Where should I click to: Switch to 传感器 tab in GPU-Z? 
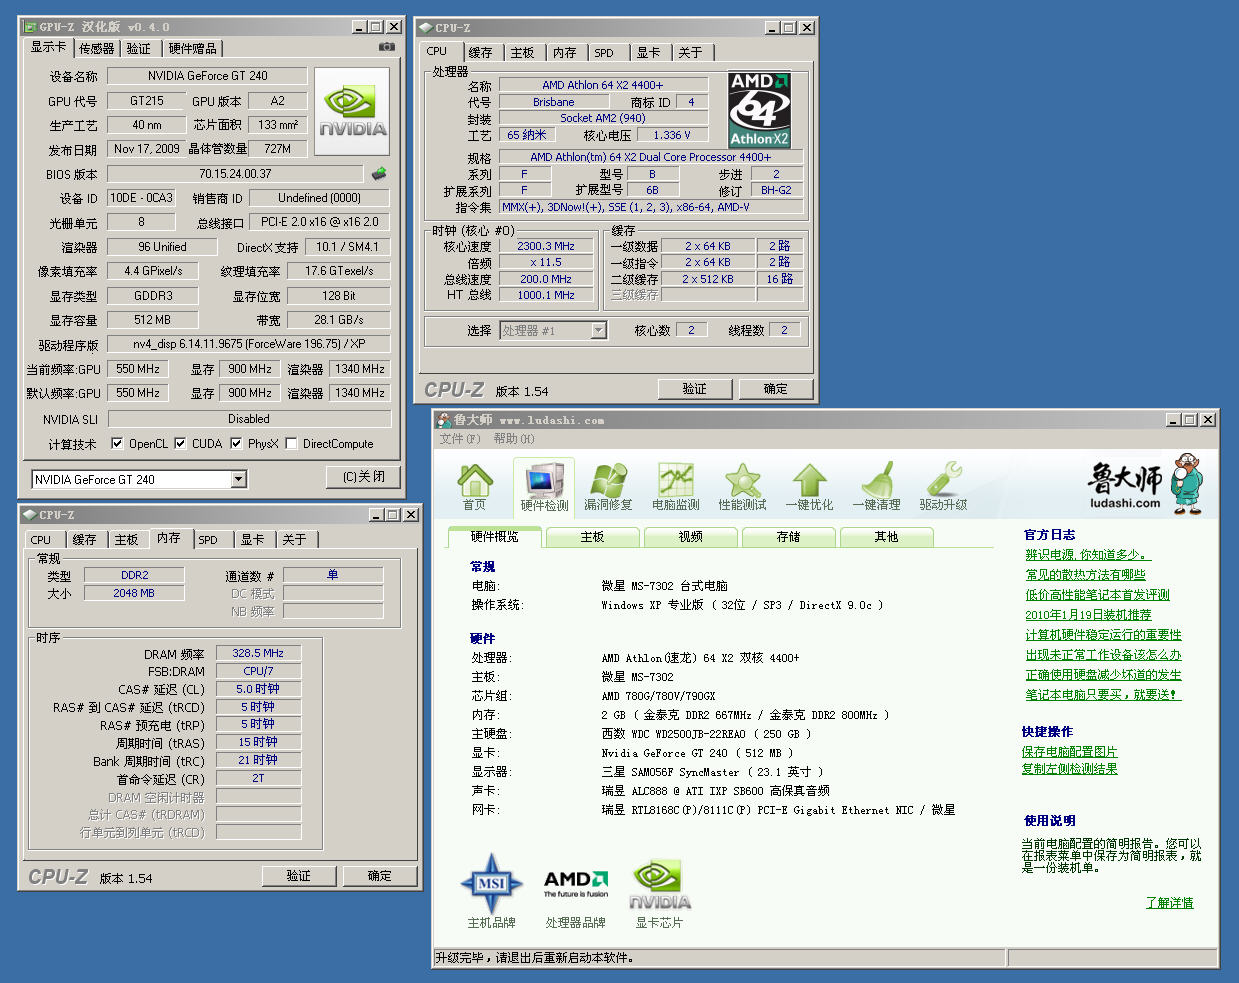pyautogui.click(x=97, y=49)
